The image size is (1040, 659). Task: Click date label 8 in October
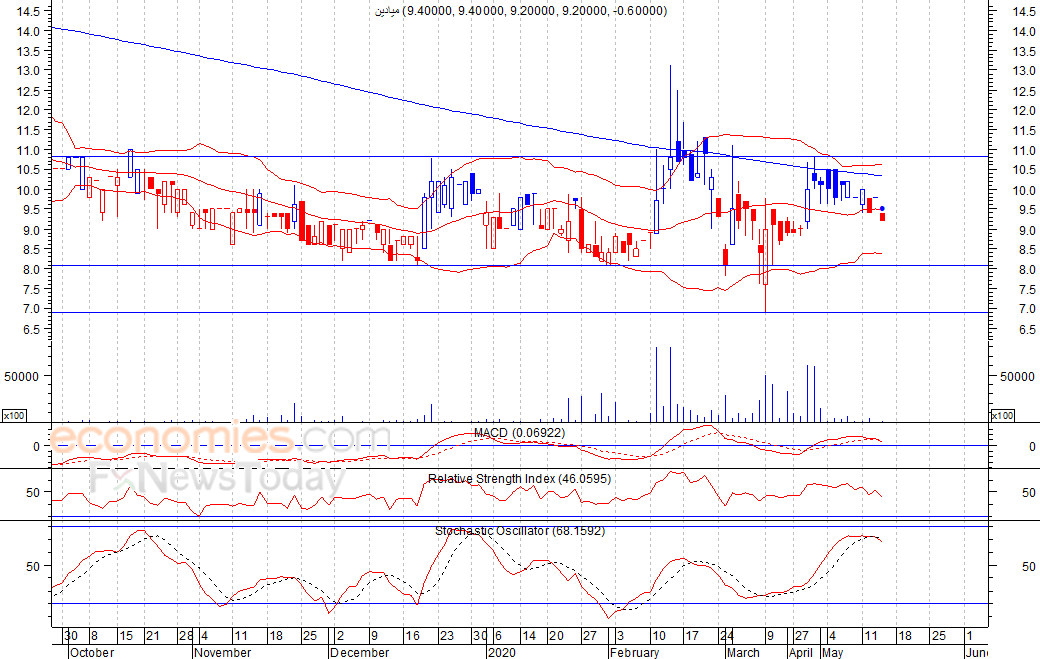(x=94, y=636)
